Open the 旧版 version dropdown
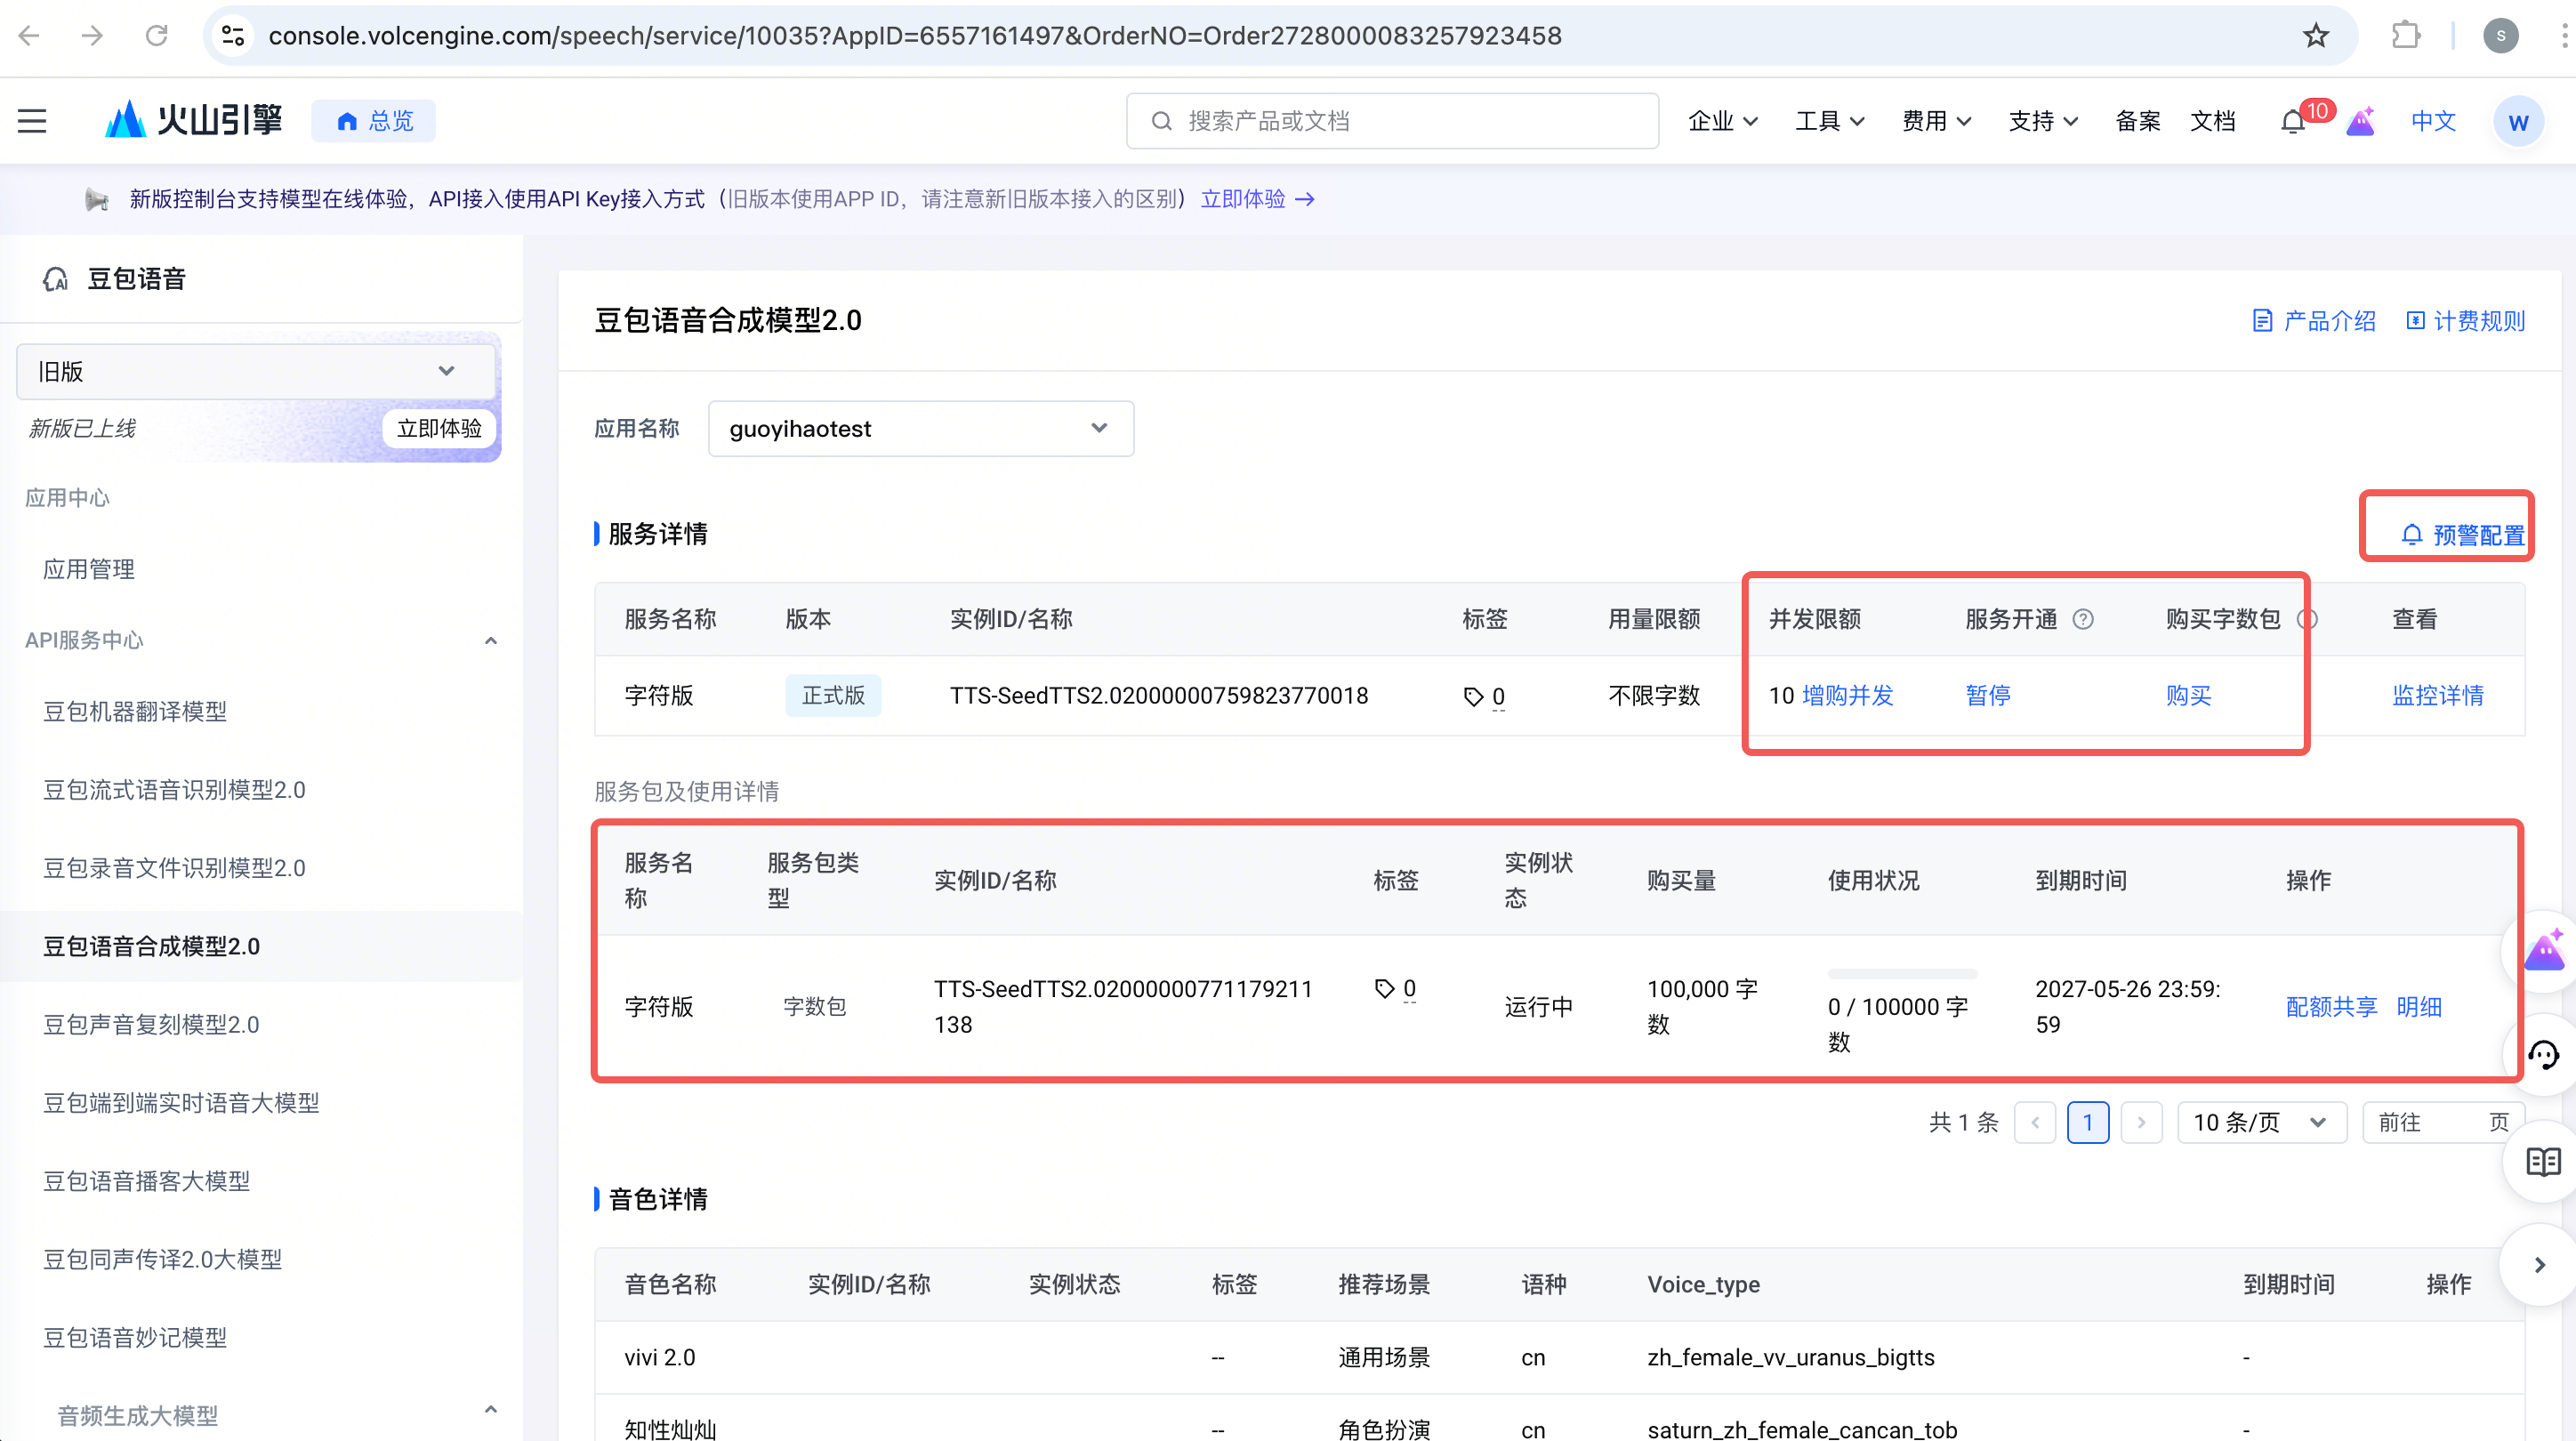This screenshot has height=1441, width=2576. tap(256, 371)
